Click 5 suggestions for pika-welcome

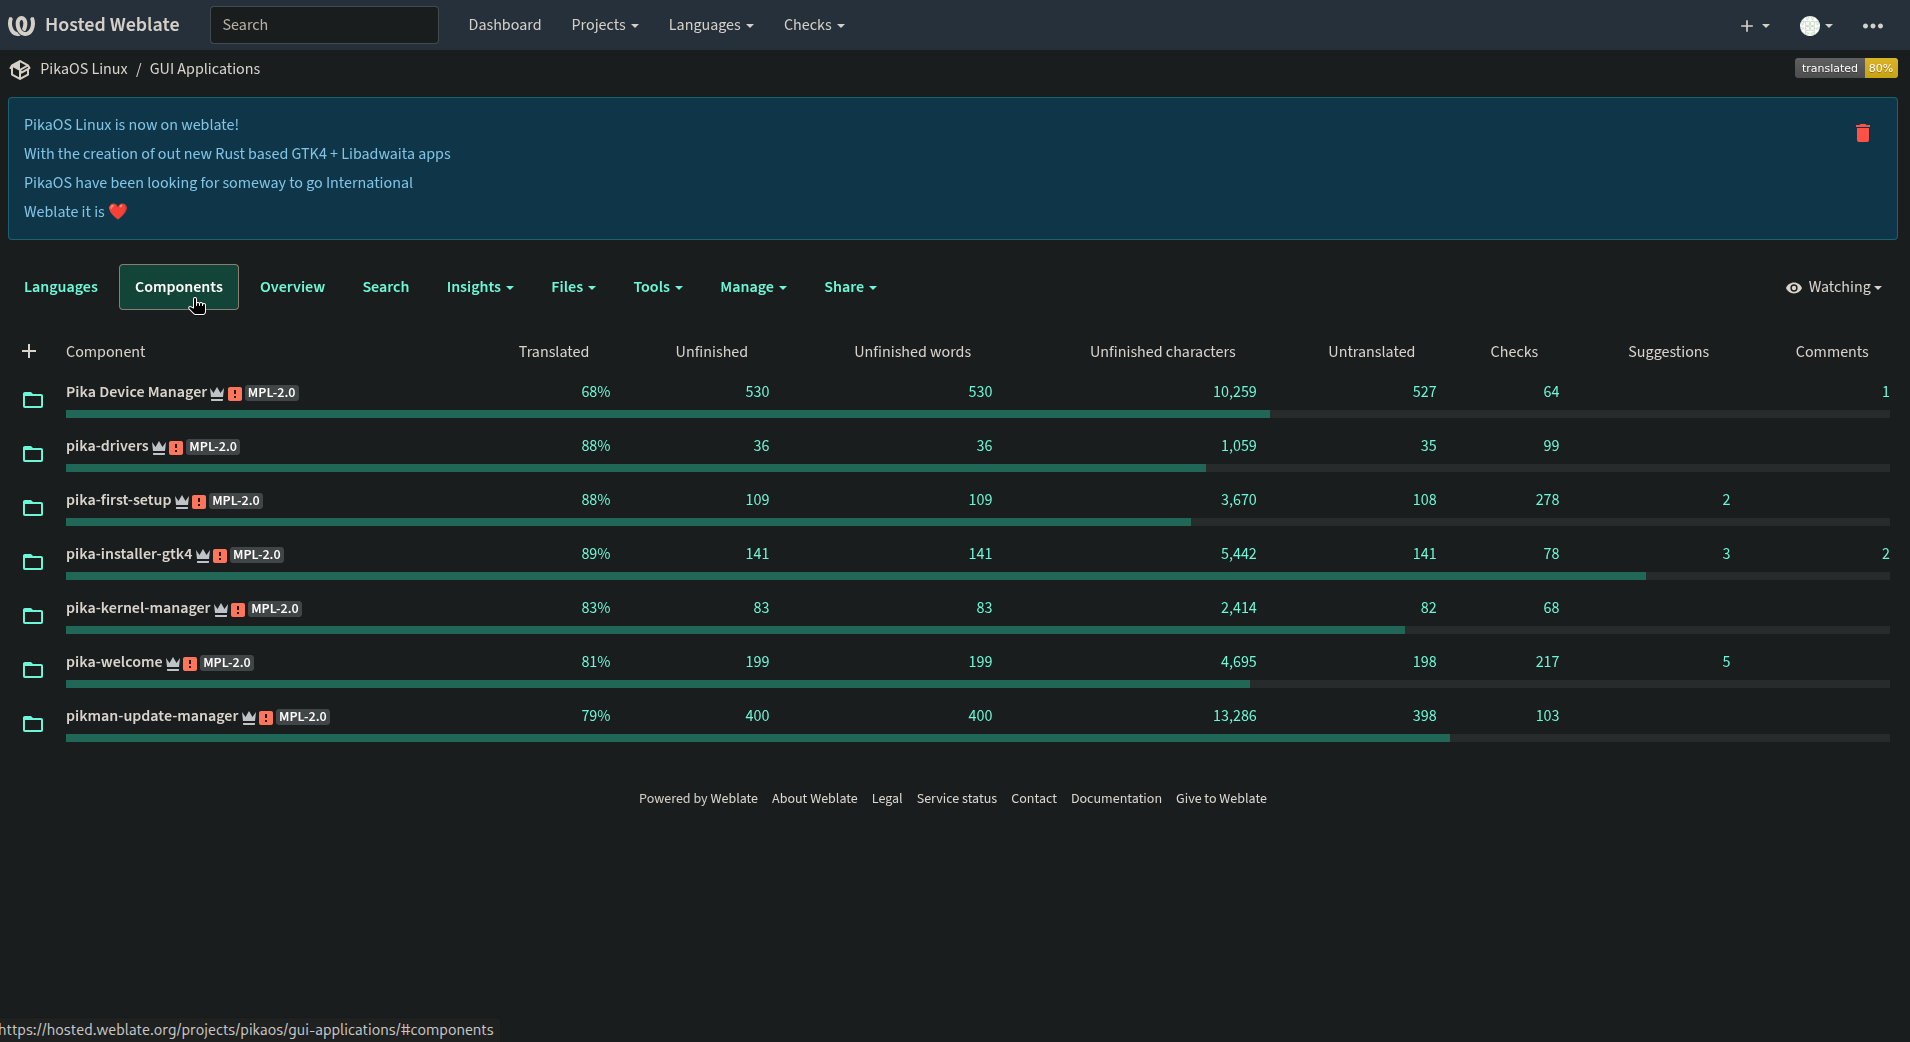coord(1726,662)
